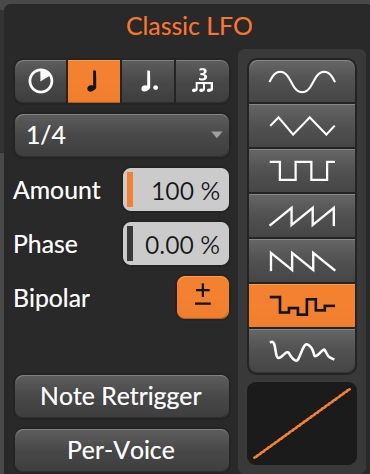Screen dimensions: 370x474
Task: Click the LFO waveform preview display
Action: (x=302, y=423)
